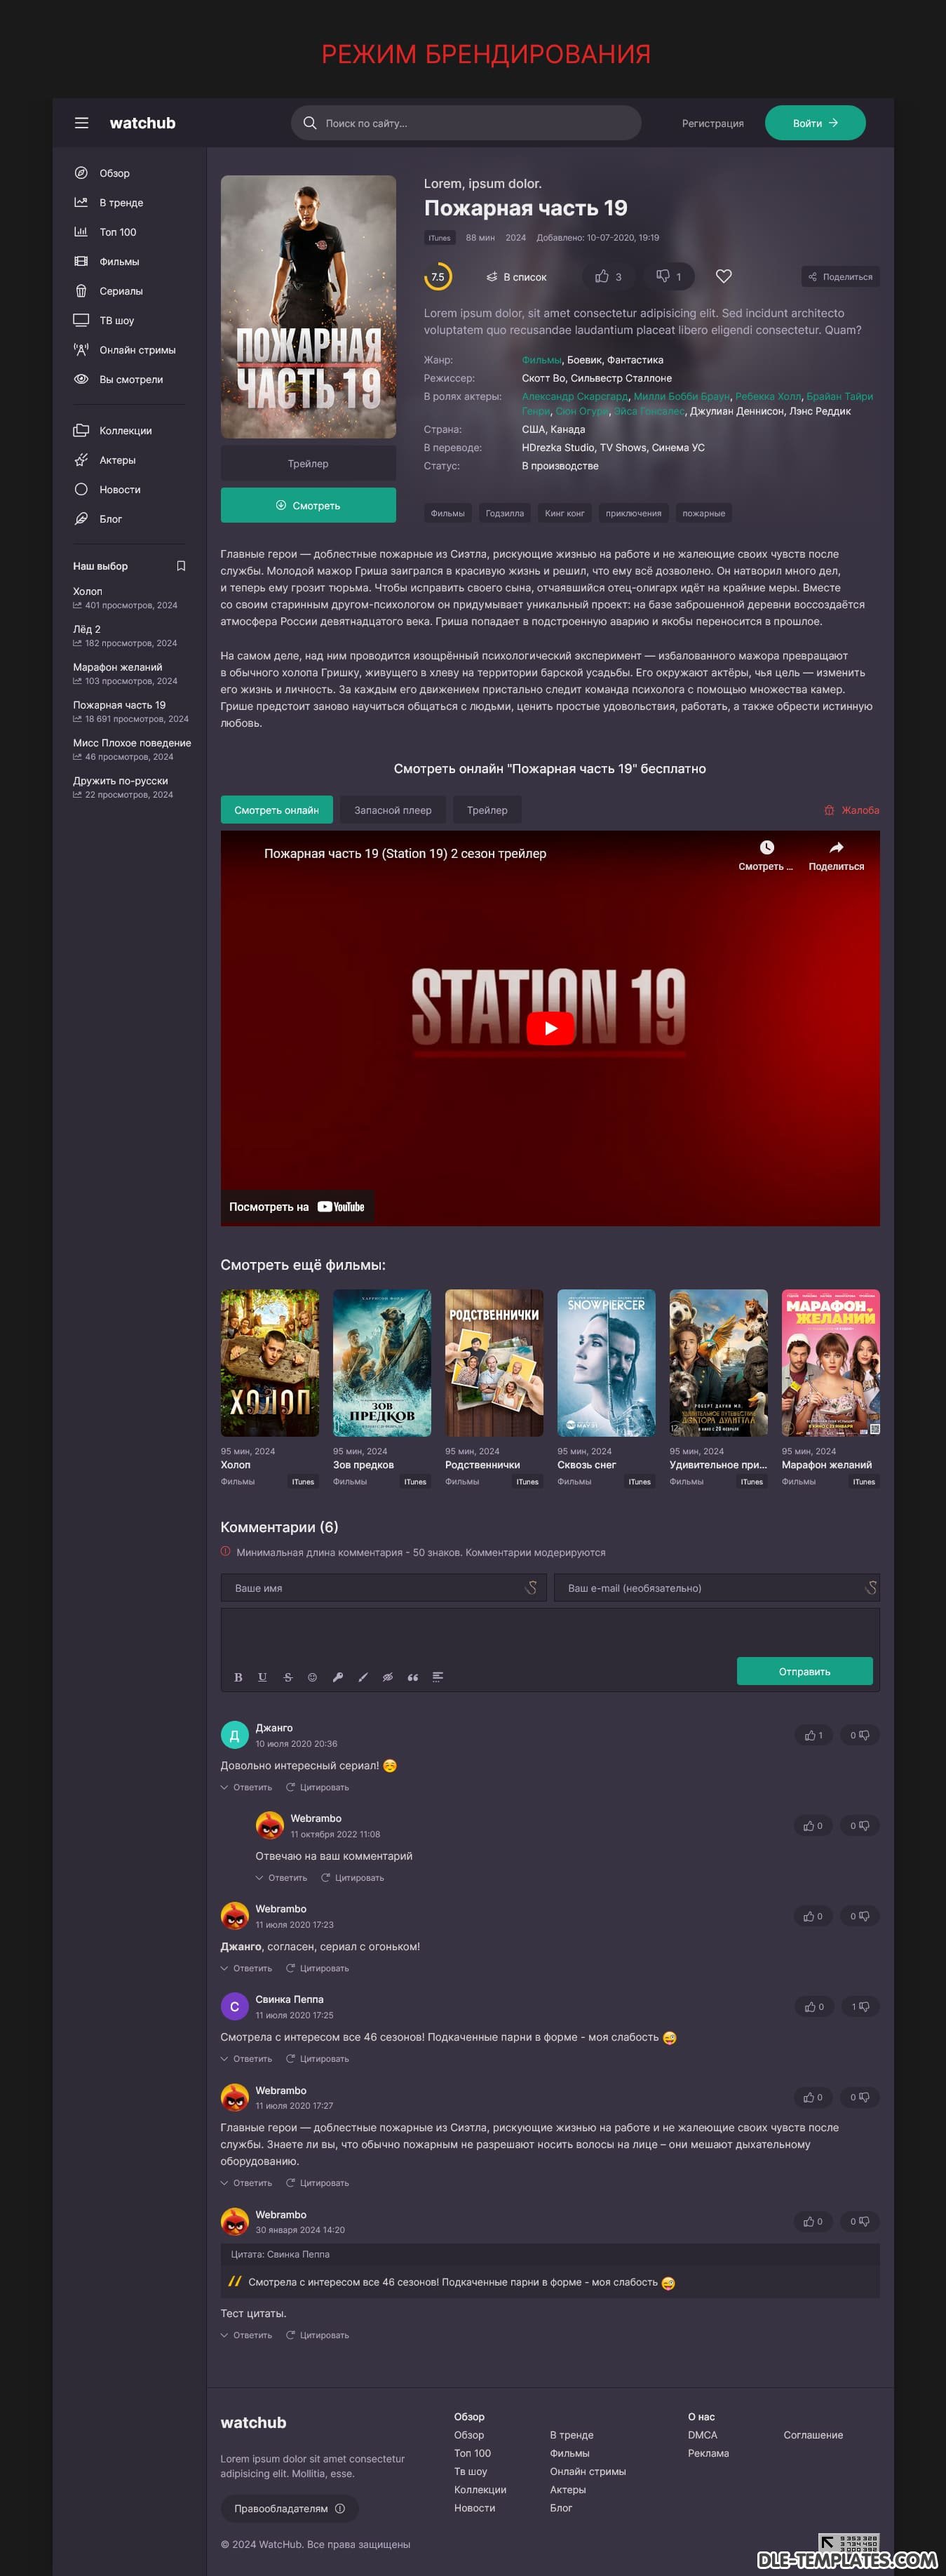Click the strikethrough icon in the comment editor

point(288,1677)
